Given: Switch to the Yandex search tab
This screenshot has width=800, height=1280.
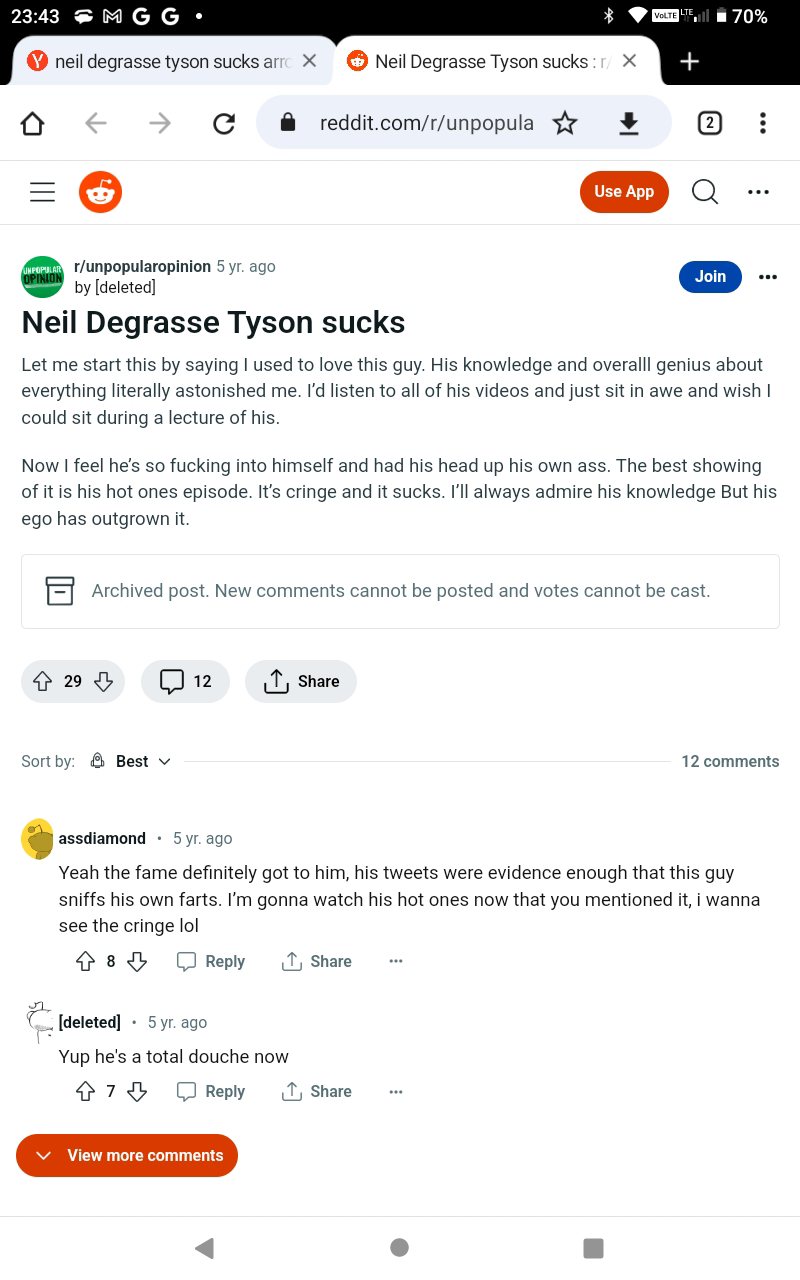Looking at the screenshot, I should (171, 61).
